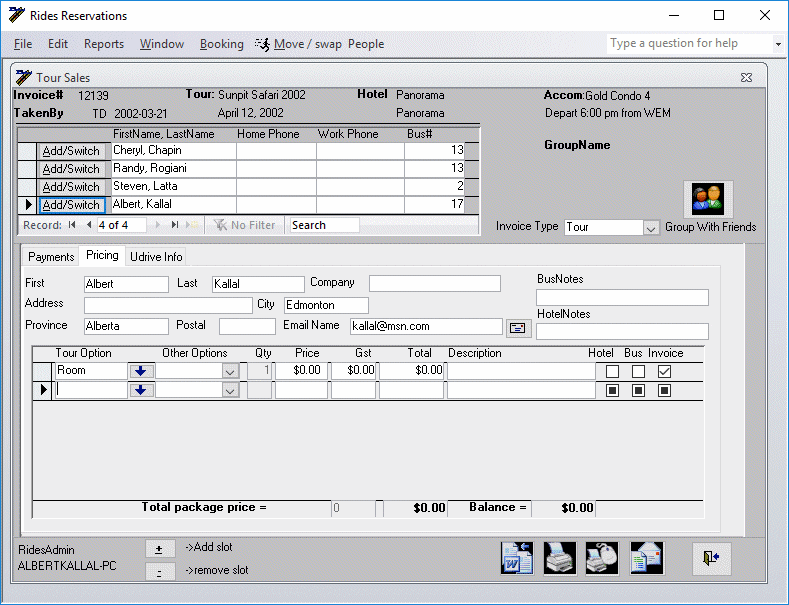Open the Reports menu
The image size is (789, 605).
(x=104, y=44)
